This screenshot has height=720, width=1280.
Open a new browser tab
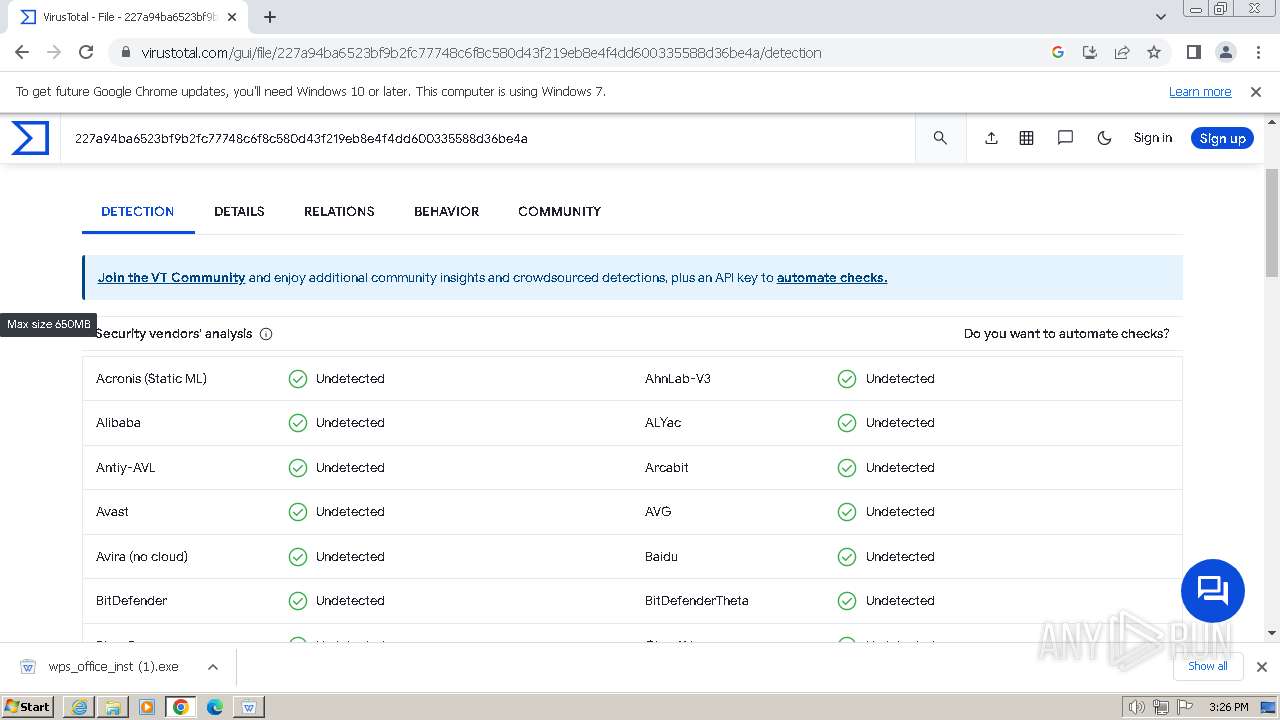270,17
